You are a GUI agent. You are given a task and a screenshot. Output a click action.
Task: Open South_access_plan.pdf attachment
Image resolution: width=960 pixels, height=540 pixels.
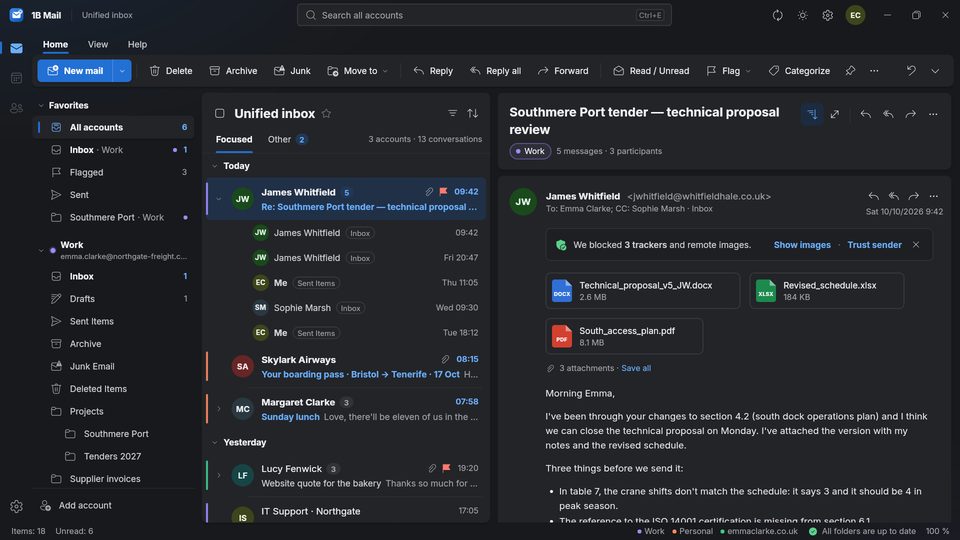[x=624, y=336]
